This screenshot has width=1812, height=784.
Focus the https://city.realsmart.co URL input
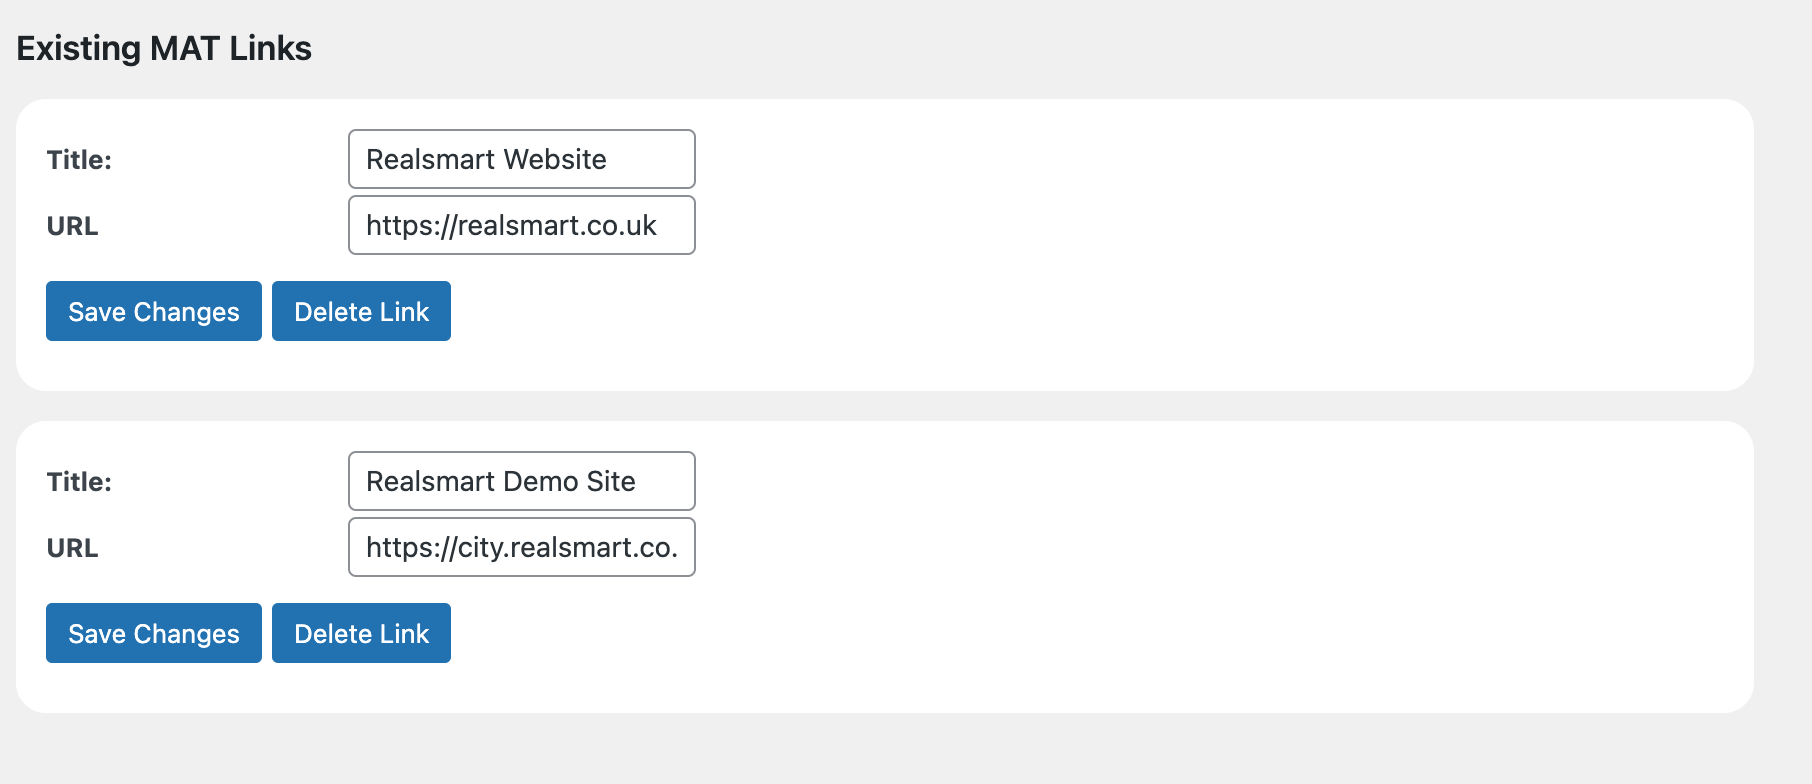(521, 547)
